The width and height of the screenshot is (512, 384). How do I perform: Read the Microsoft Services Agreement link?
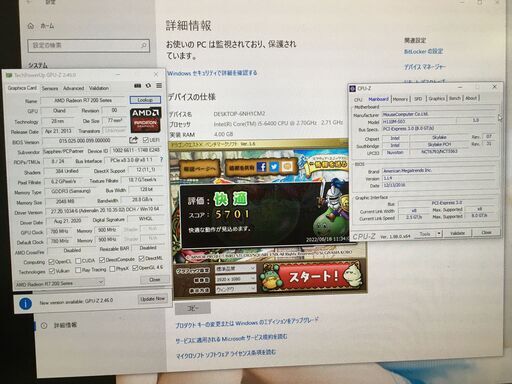pos(231,339)
